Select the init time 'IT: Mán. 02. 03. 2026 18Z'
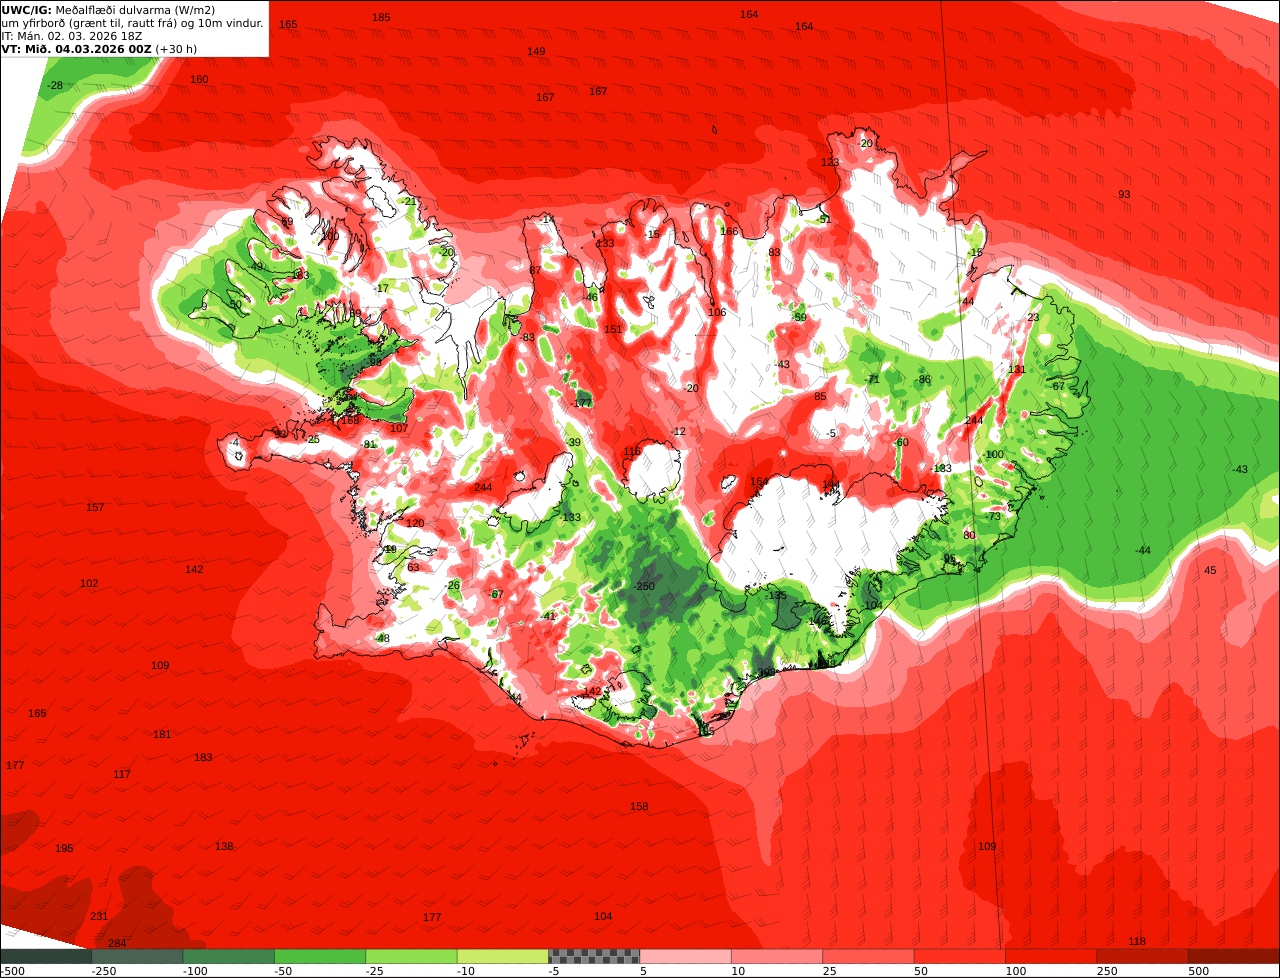This screenshot has width=1280, height=978. coord(72,35)
